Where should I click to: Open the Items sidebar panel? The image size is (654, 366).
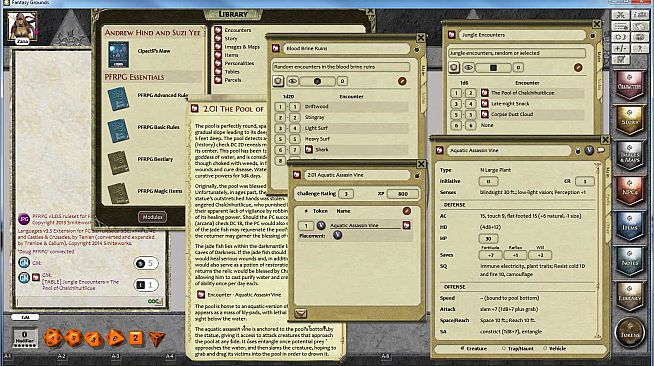[630, 226]
